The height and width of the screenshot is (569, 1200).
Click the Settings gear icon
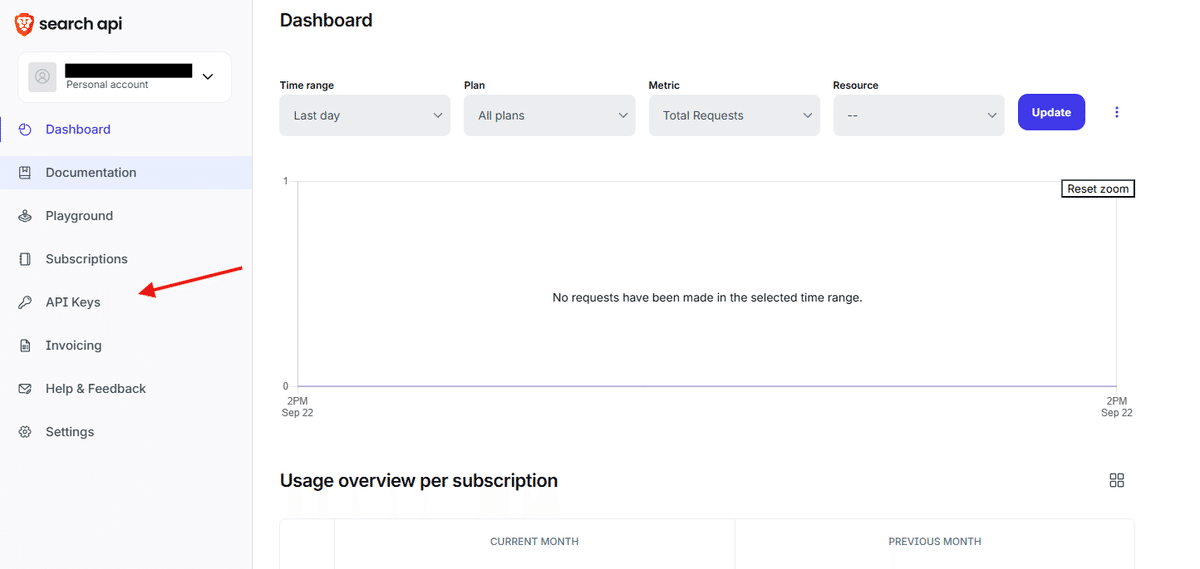(x=25, y=432)
